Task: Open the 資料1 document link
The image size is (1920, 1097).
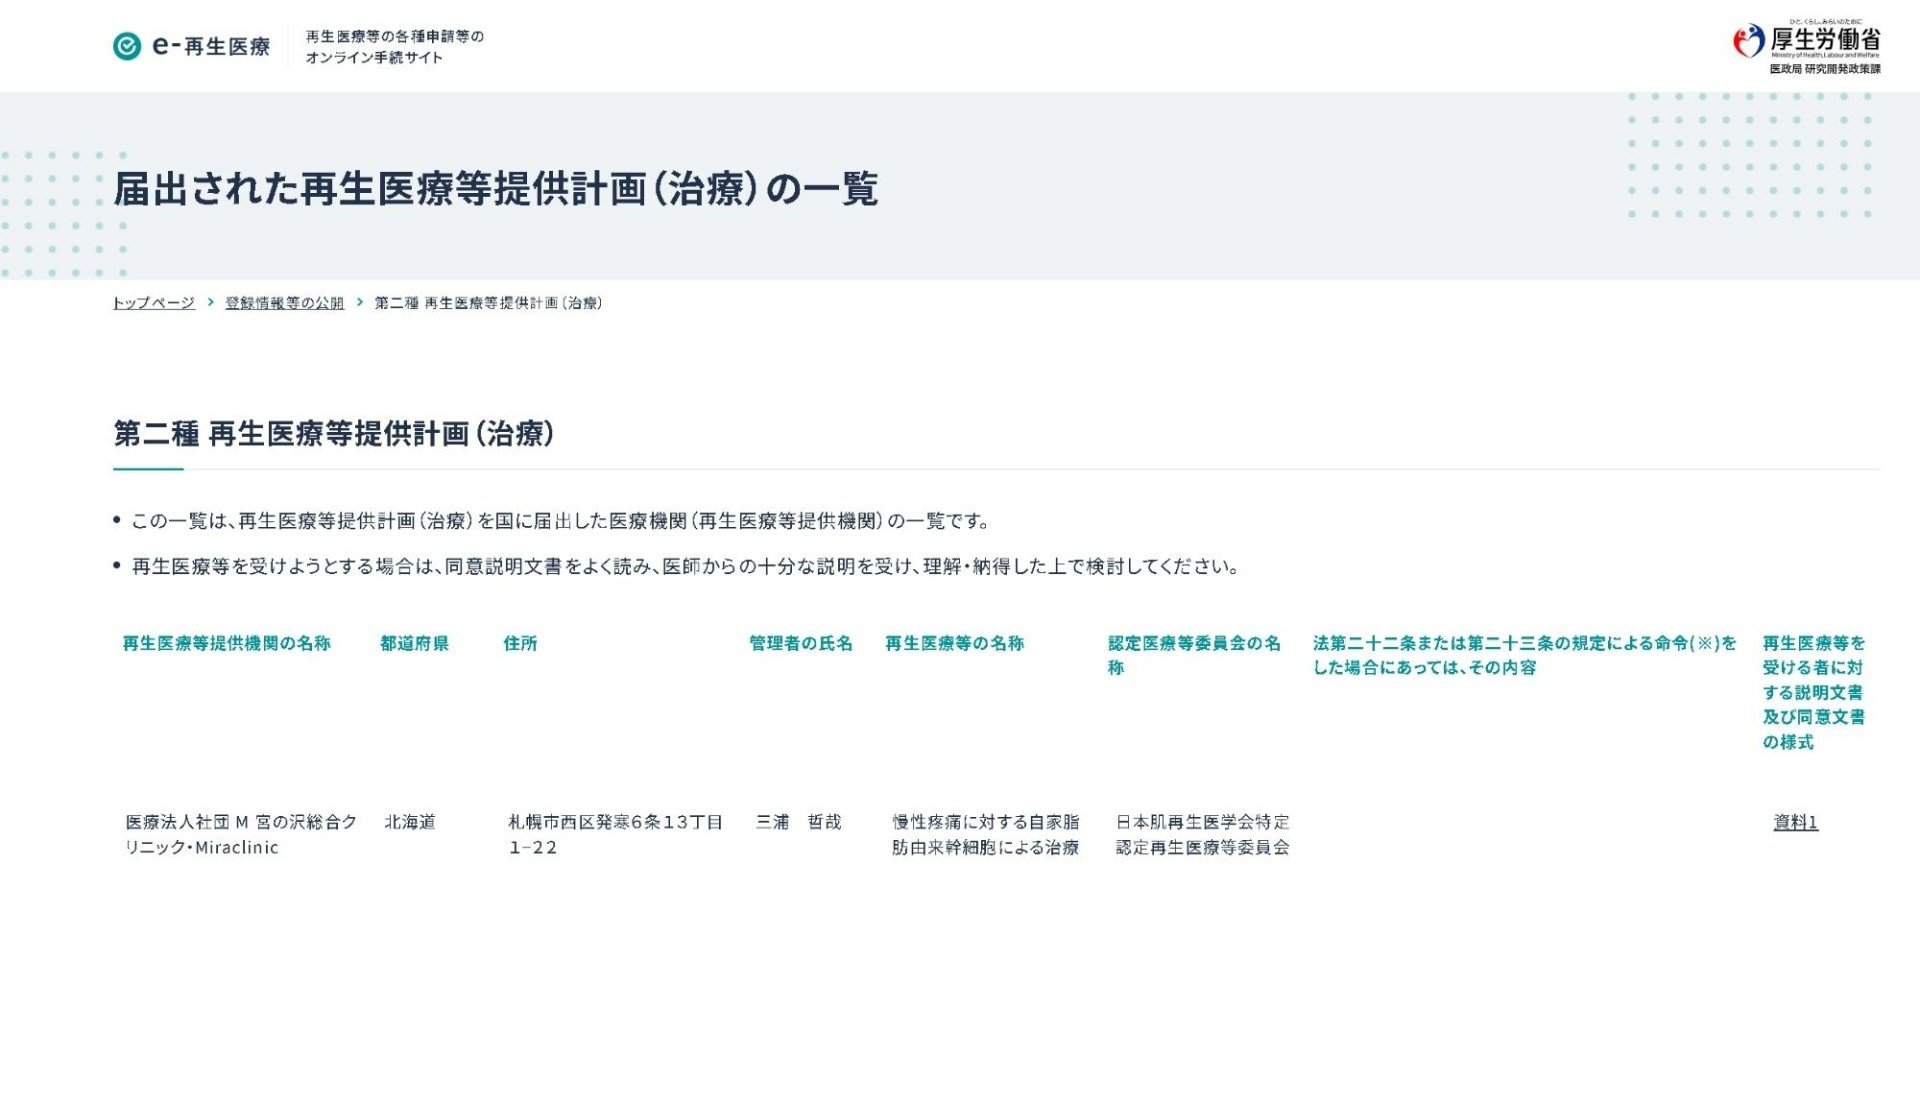Action: pos(1795,822)
